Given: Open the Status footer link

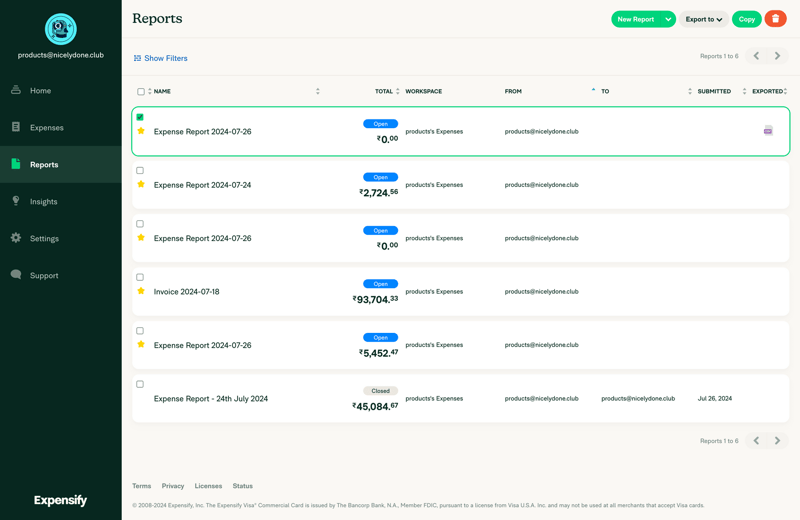Looking at the screenshot, I should (242, 486).
